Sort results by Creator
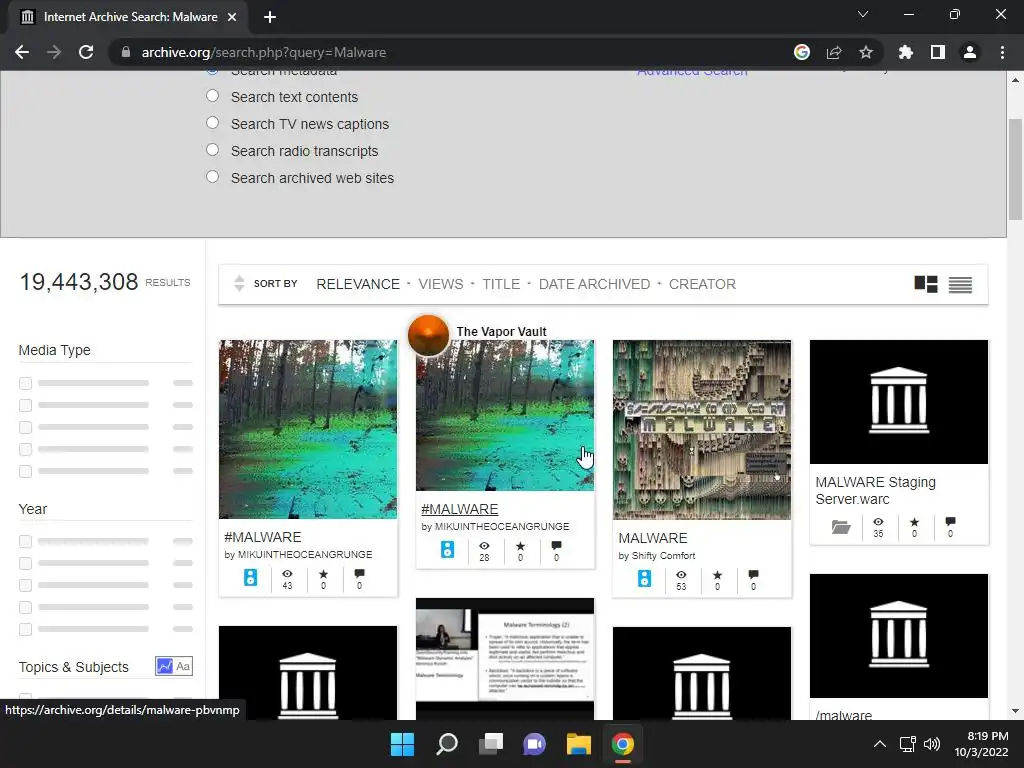The width and height of the screenshot is (1024, 768). (702, 284)
